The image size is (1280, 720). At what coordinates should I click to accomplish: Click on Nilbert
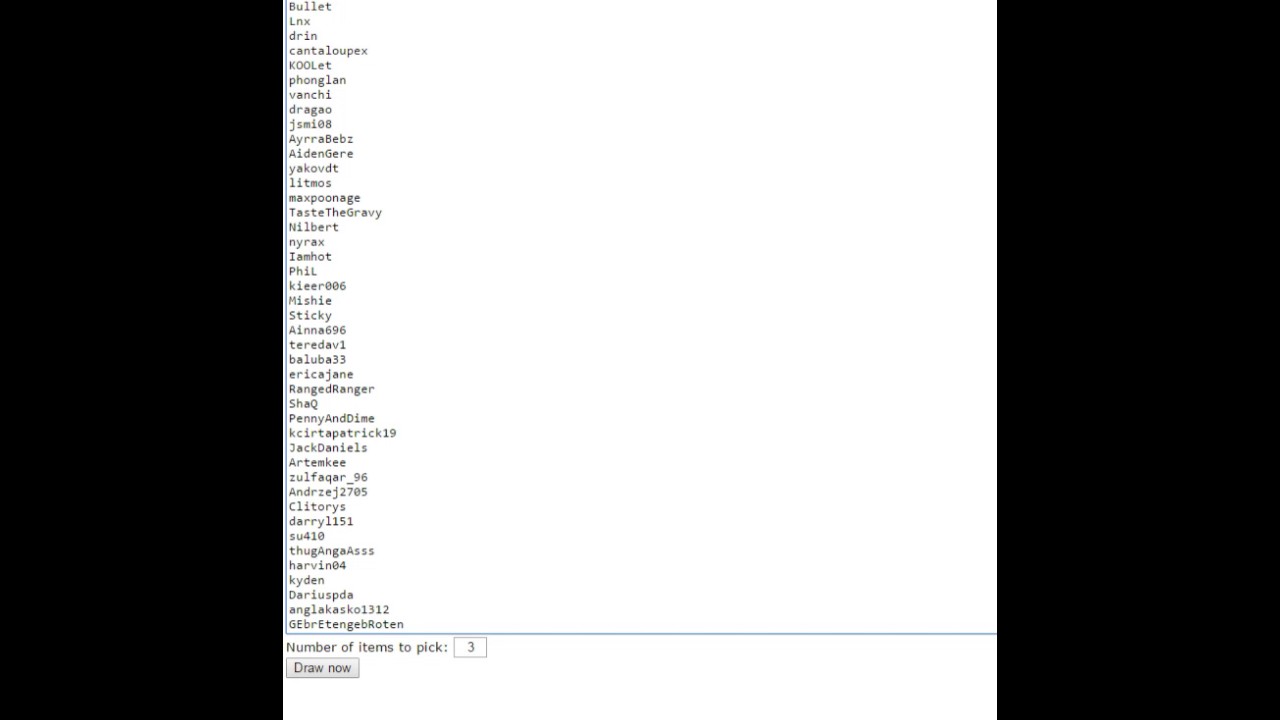[314, 227]
